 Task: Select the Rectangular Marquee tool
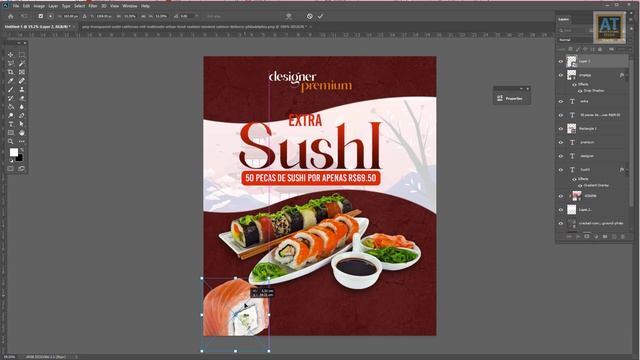click(22, 55)
